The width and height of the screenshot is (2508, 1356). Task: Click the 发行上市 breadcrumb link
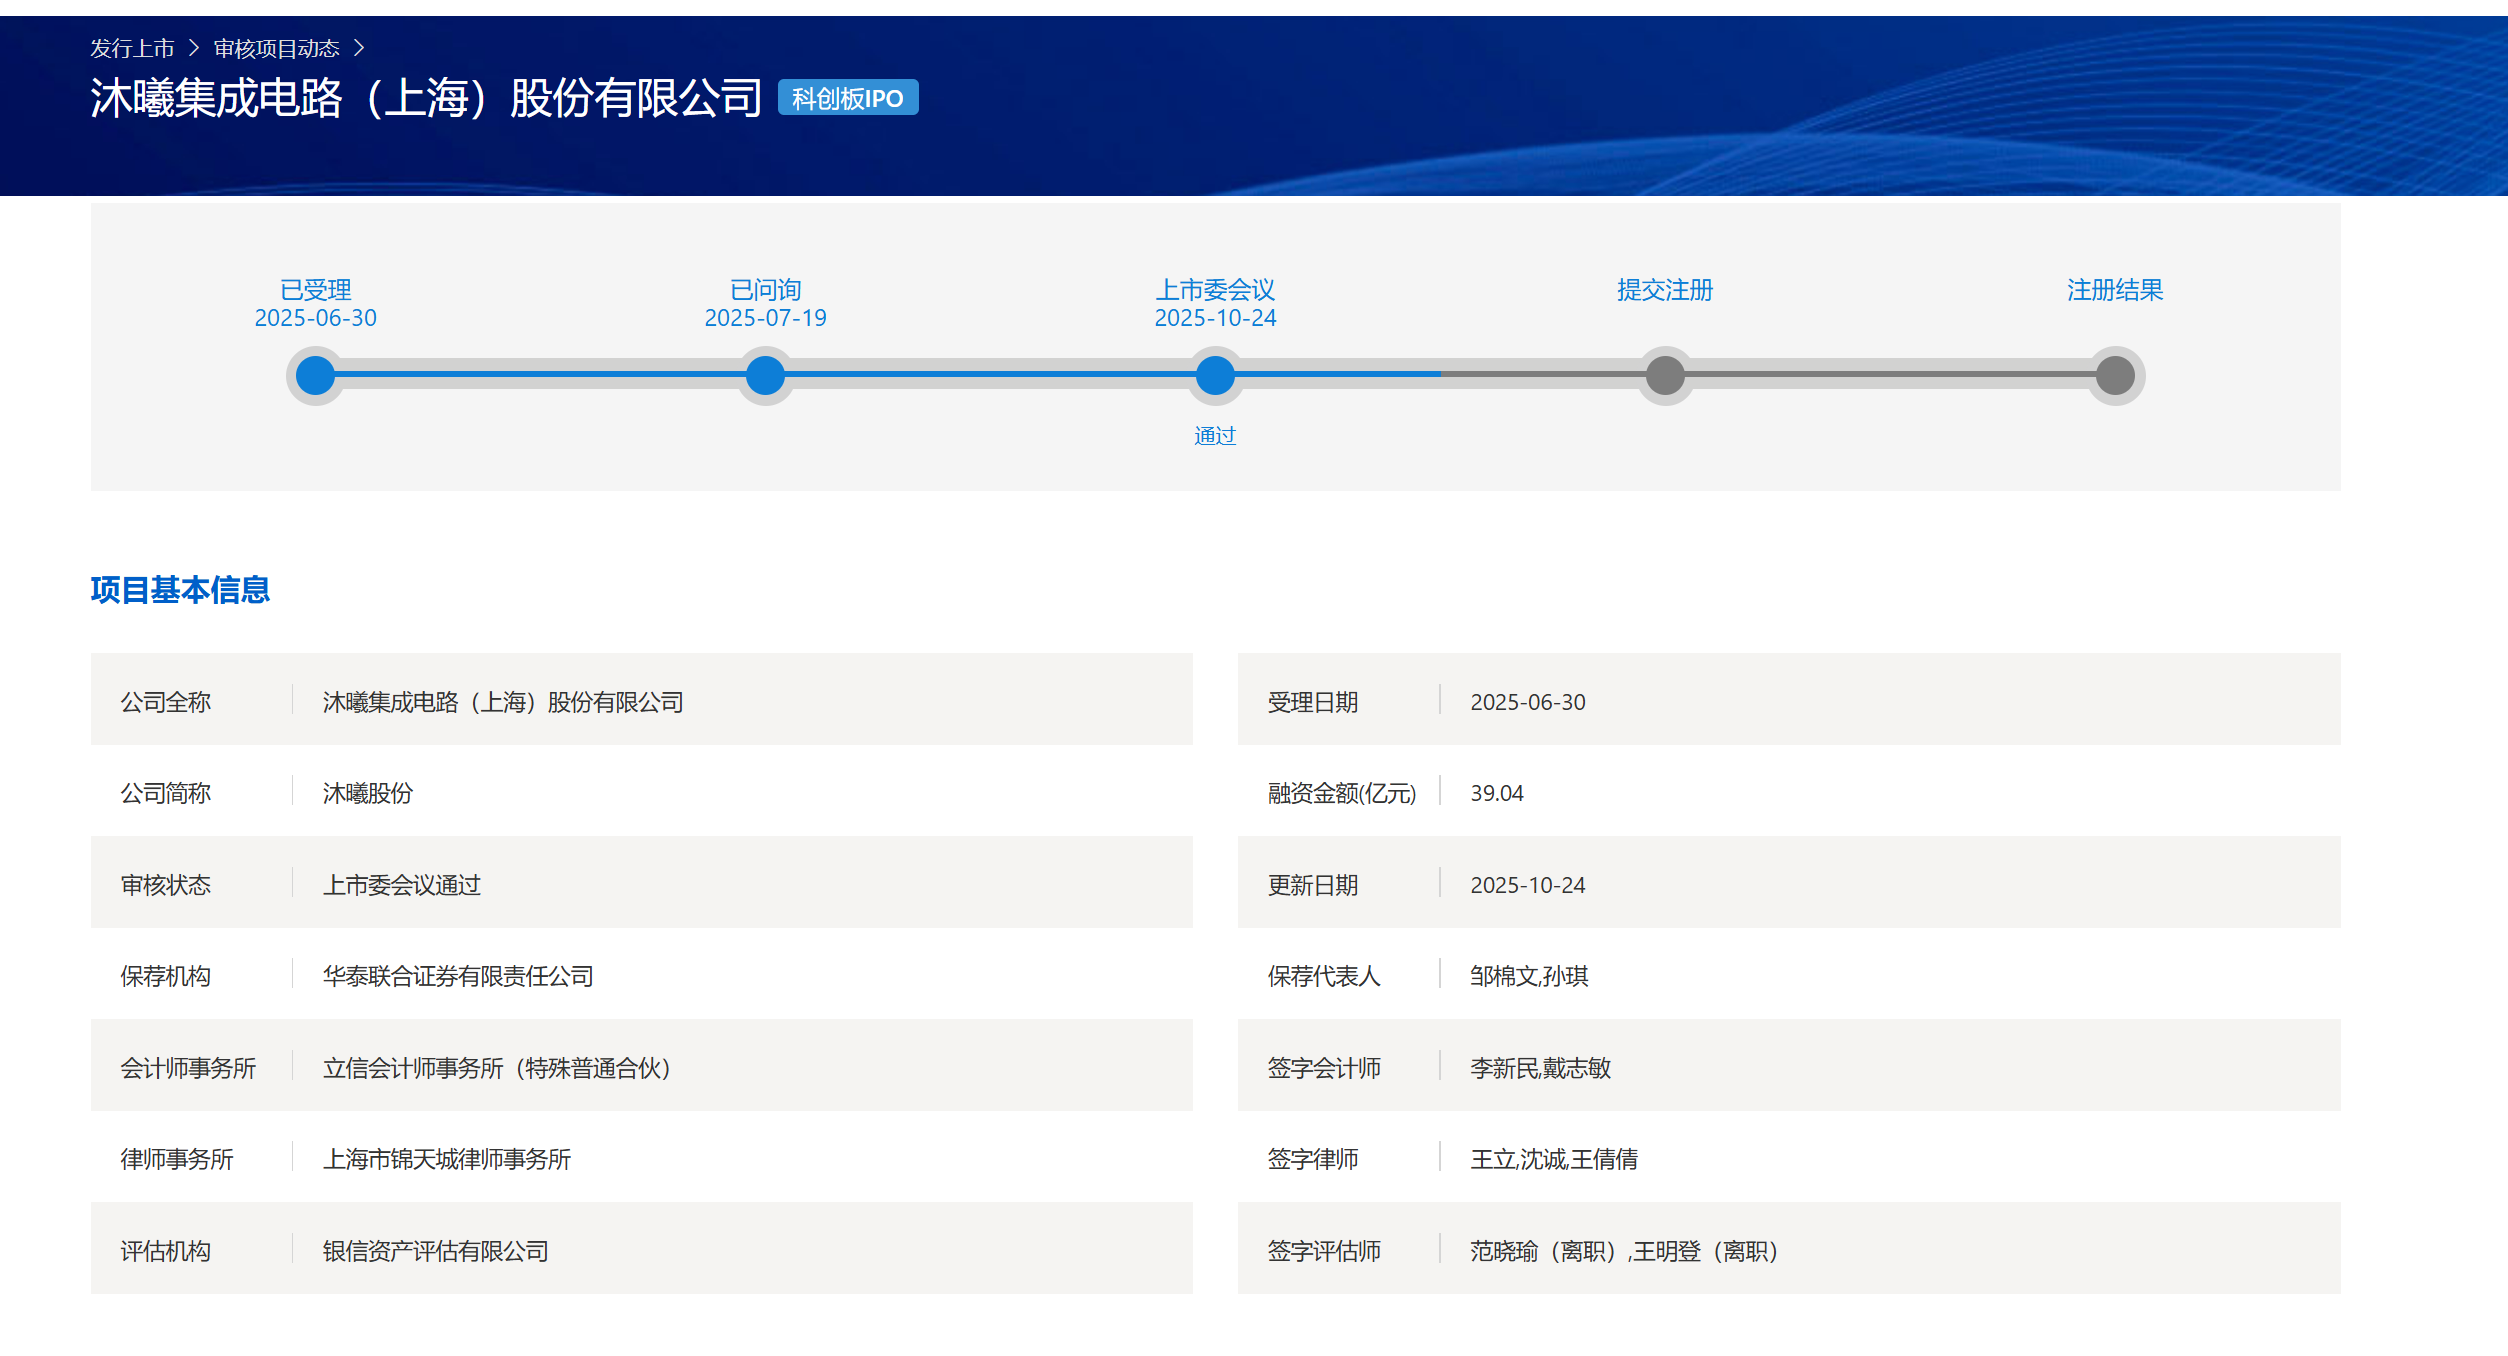[132, 48]
